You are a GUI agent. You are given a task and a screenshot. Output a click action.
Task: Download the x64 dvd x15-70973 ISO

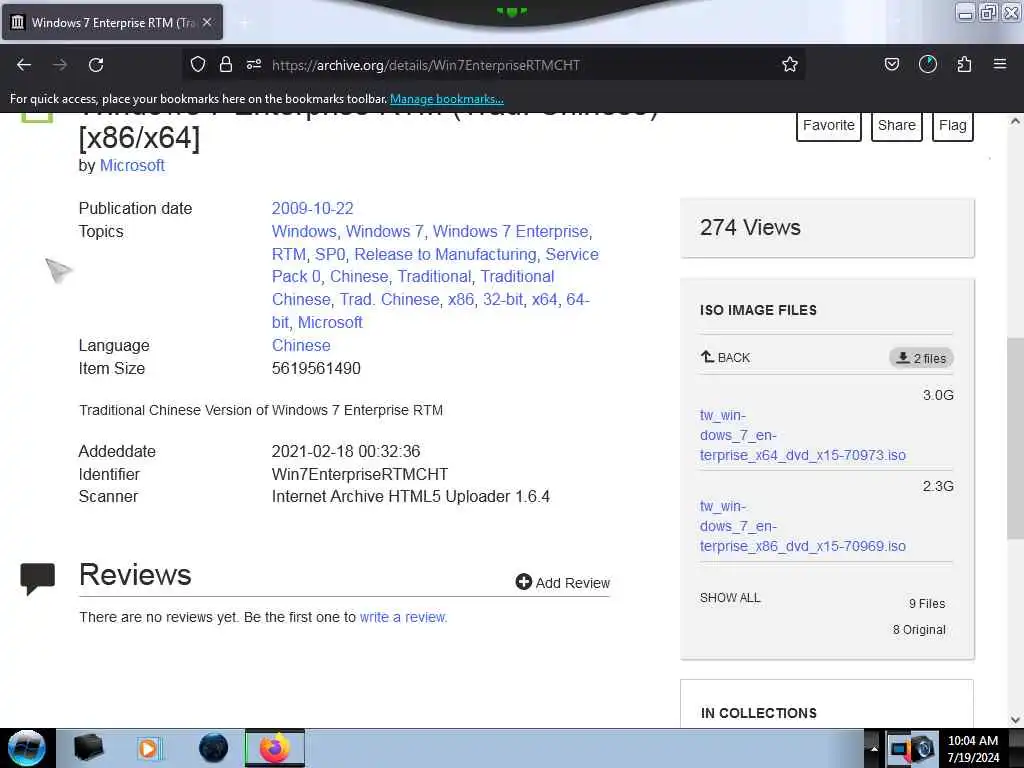tap(803, 435)
